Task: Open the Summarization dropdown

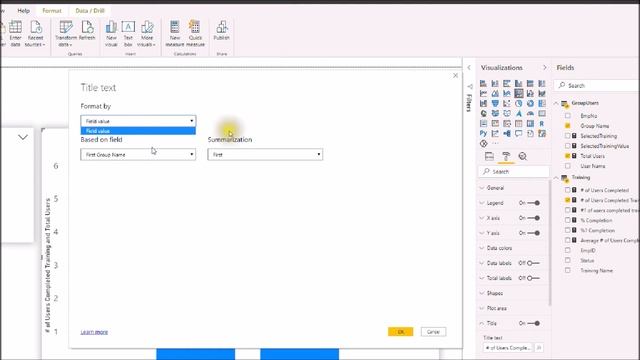Action: click(x=265, y=154)
